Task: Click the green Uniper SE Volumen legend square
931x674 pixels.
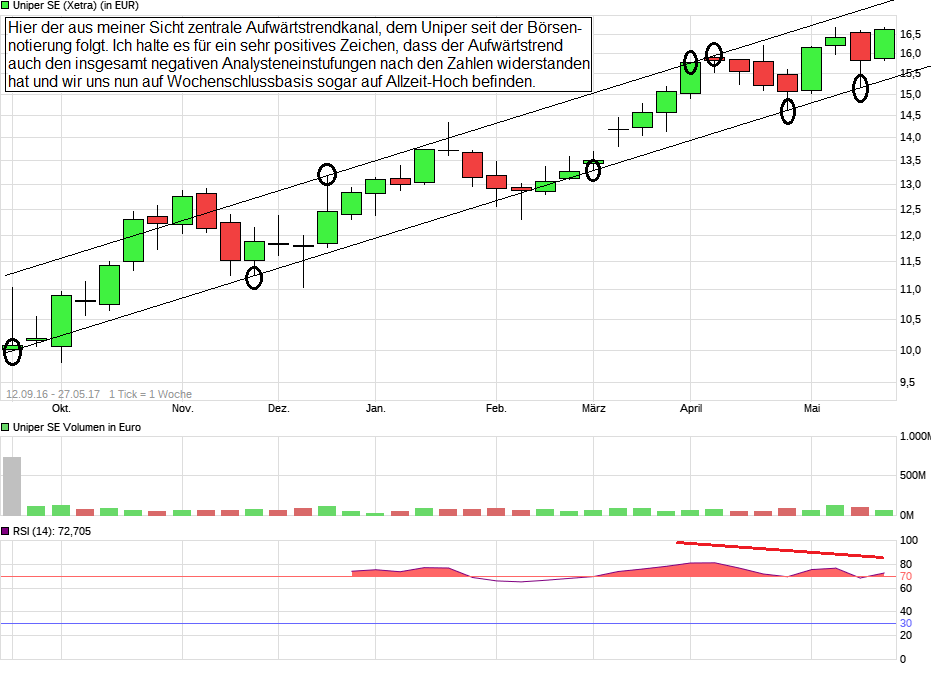Action: click(x=5, y=427)
